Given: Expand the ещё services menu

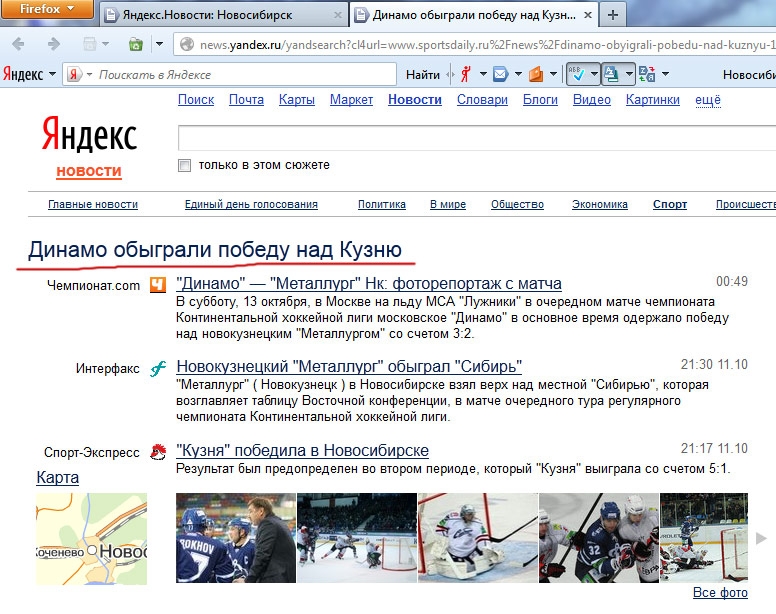Looking at the screenshot, I should pyautogui.click(x=708, y=100).
